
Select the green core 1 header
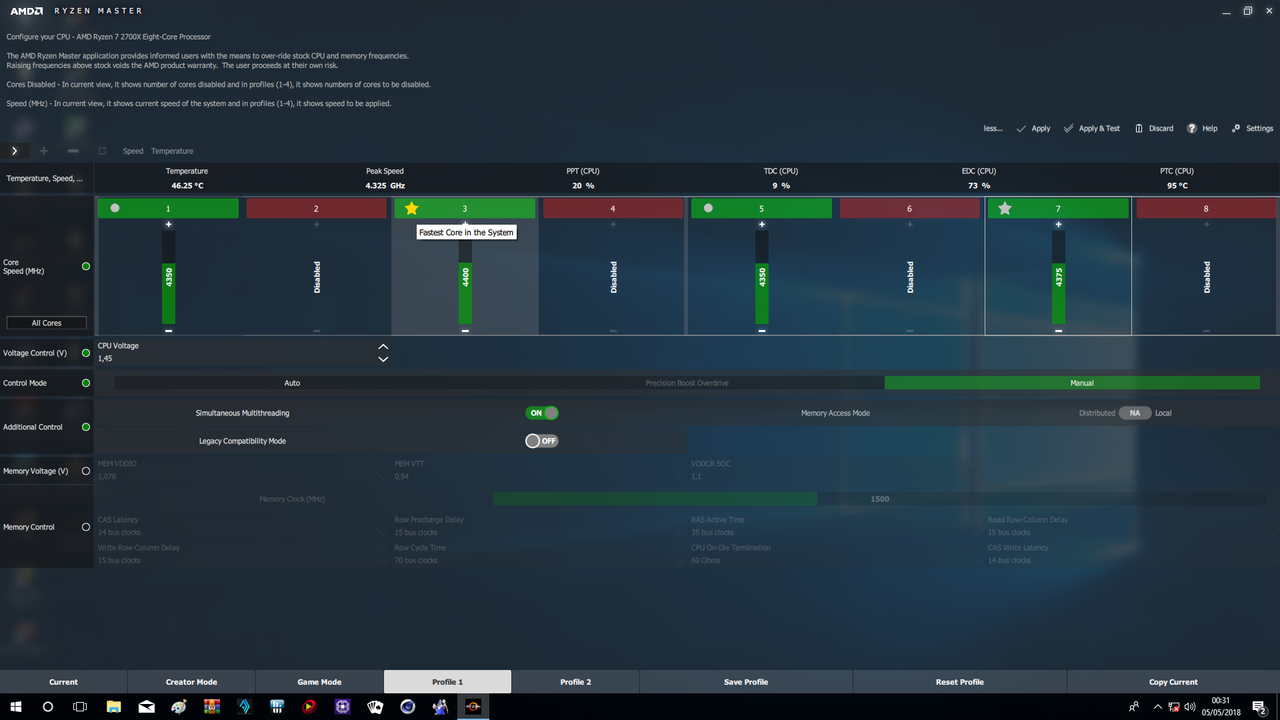168,208
